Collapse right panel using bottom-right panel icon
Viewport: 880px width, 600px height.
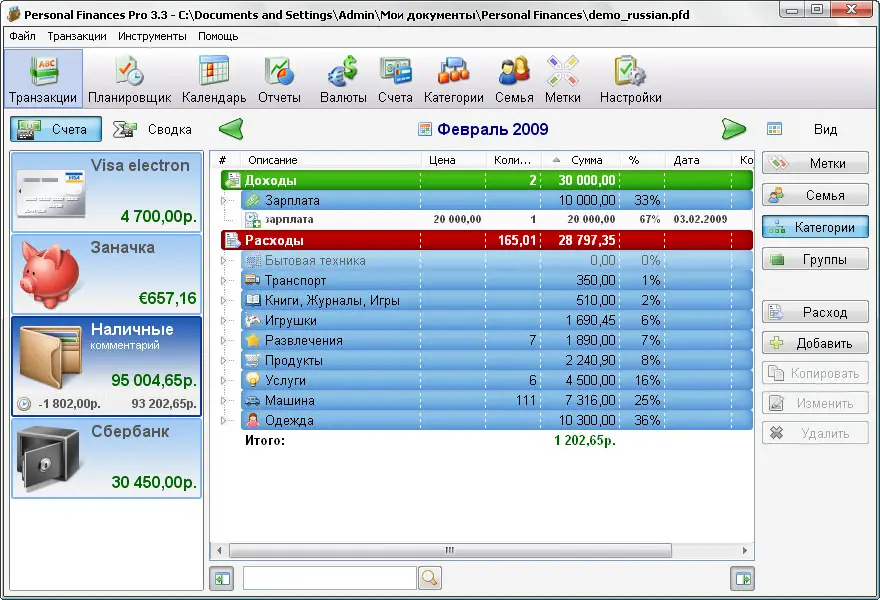click(742, 578)
